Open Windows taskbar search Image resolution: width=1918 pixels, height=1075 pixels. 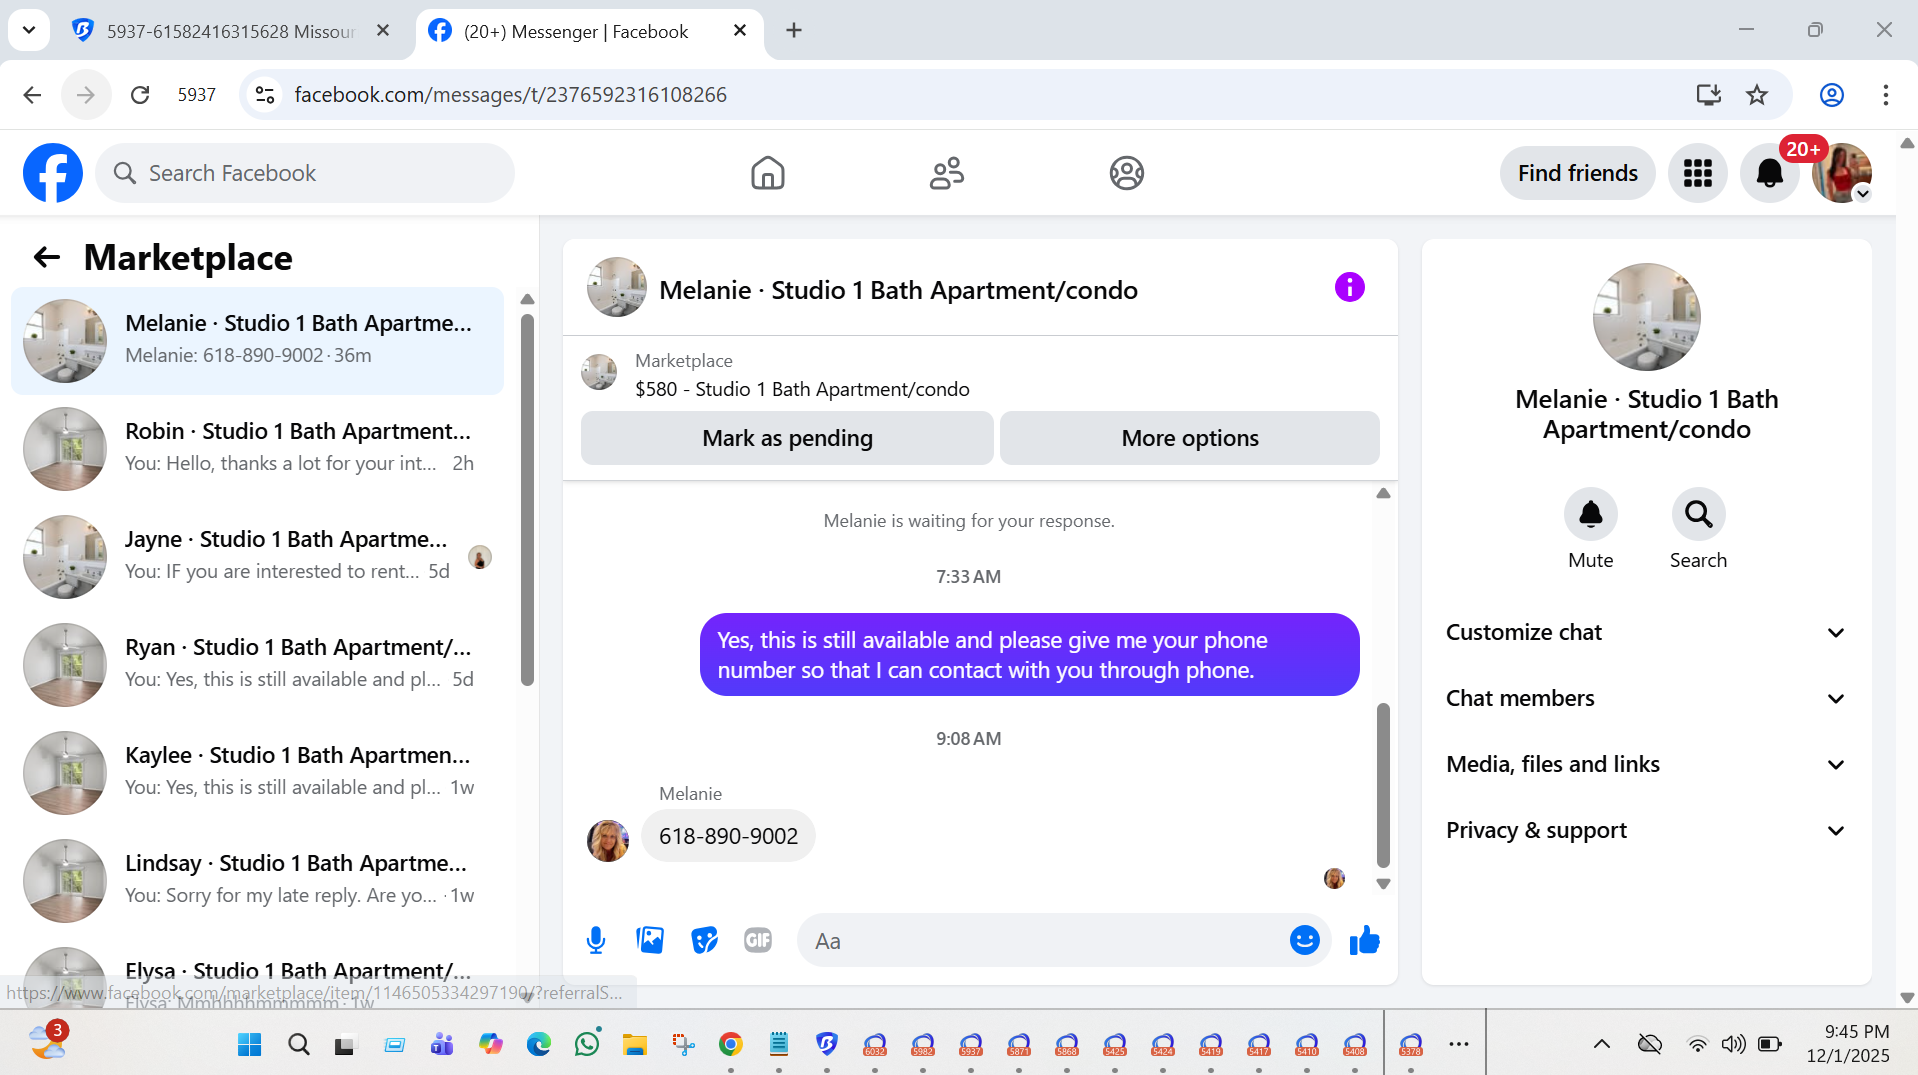point(298,1045)
